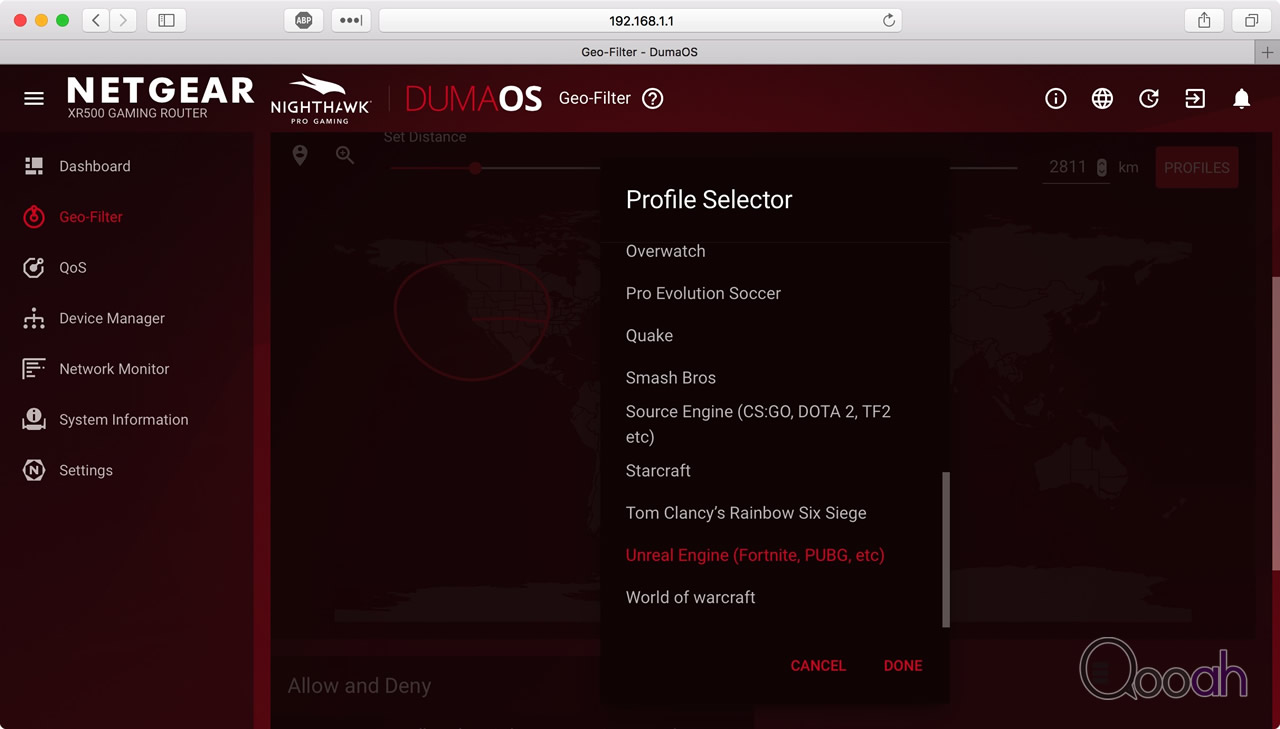The height and width of the screenshot is (729, 1280).
Task: Open Network Monitor from sidebar
Action: tap(114, 369)
